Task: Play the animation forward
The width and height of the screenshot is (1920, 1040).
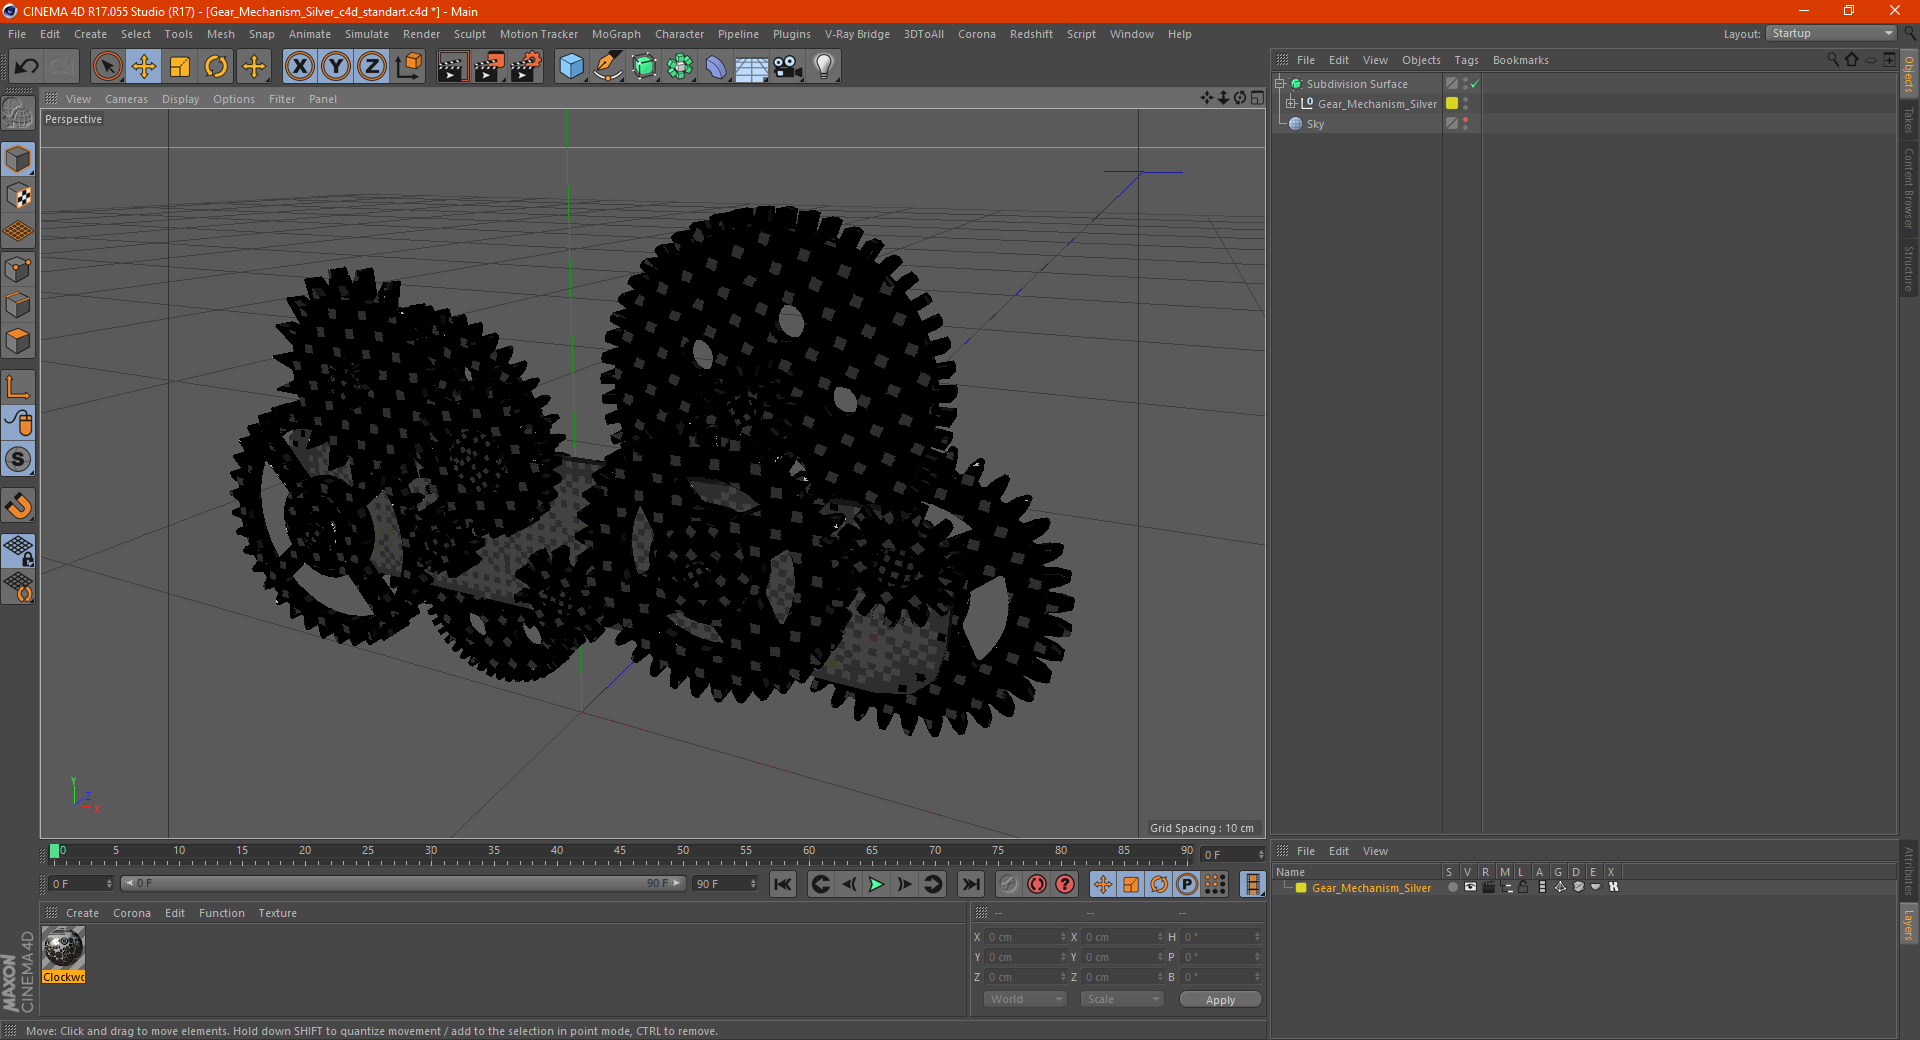Action: (x=876, y=884)
